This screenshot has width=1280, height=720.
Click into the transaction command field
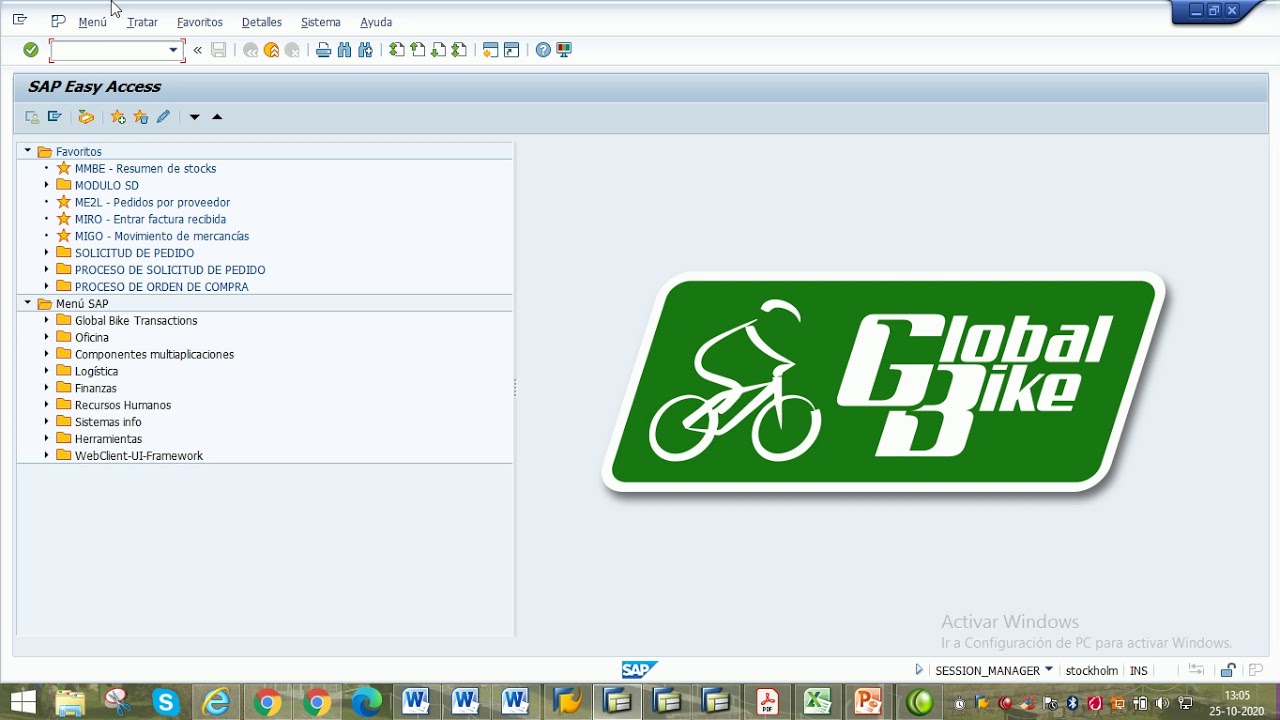pos(109,50)
